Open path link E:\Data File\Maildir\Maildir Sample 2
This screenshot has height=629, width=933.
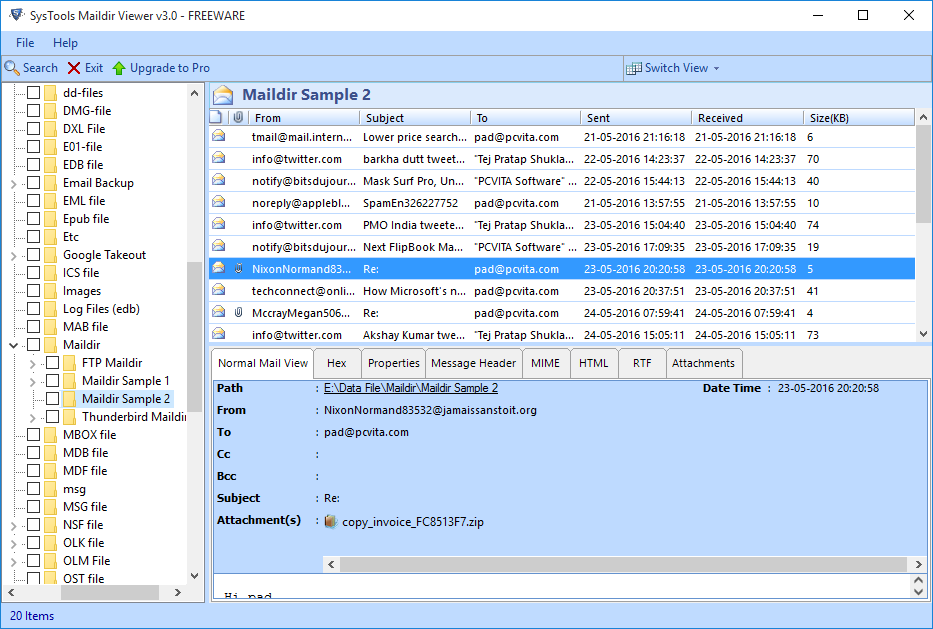[411, 388]
